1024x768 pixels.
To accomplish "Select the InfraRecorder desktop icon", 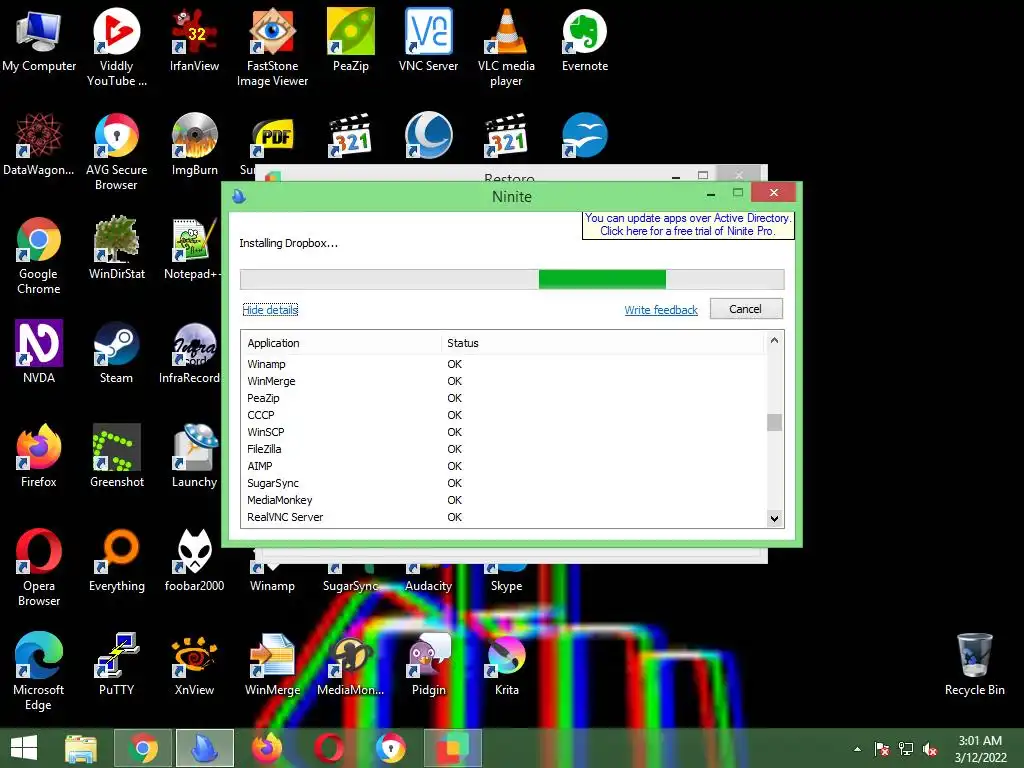I will (191, 352).
